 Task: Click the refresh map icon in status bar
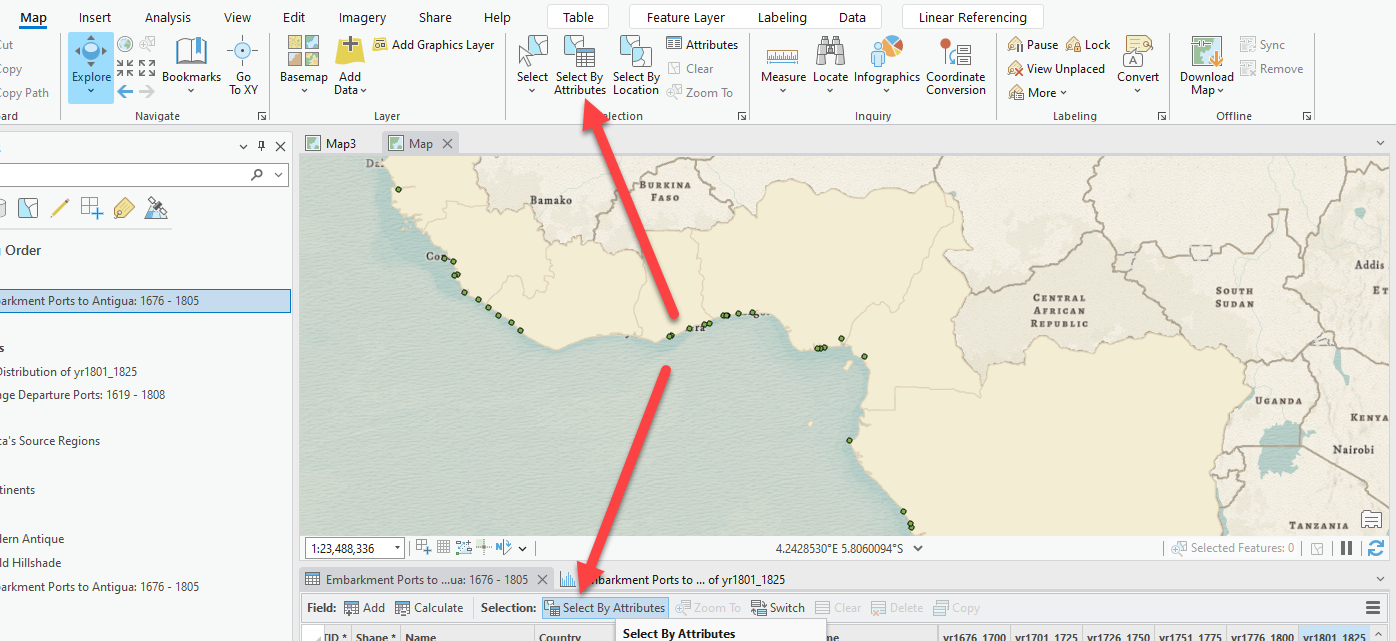tap(1376, 548)
